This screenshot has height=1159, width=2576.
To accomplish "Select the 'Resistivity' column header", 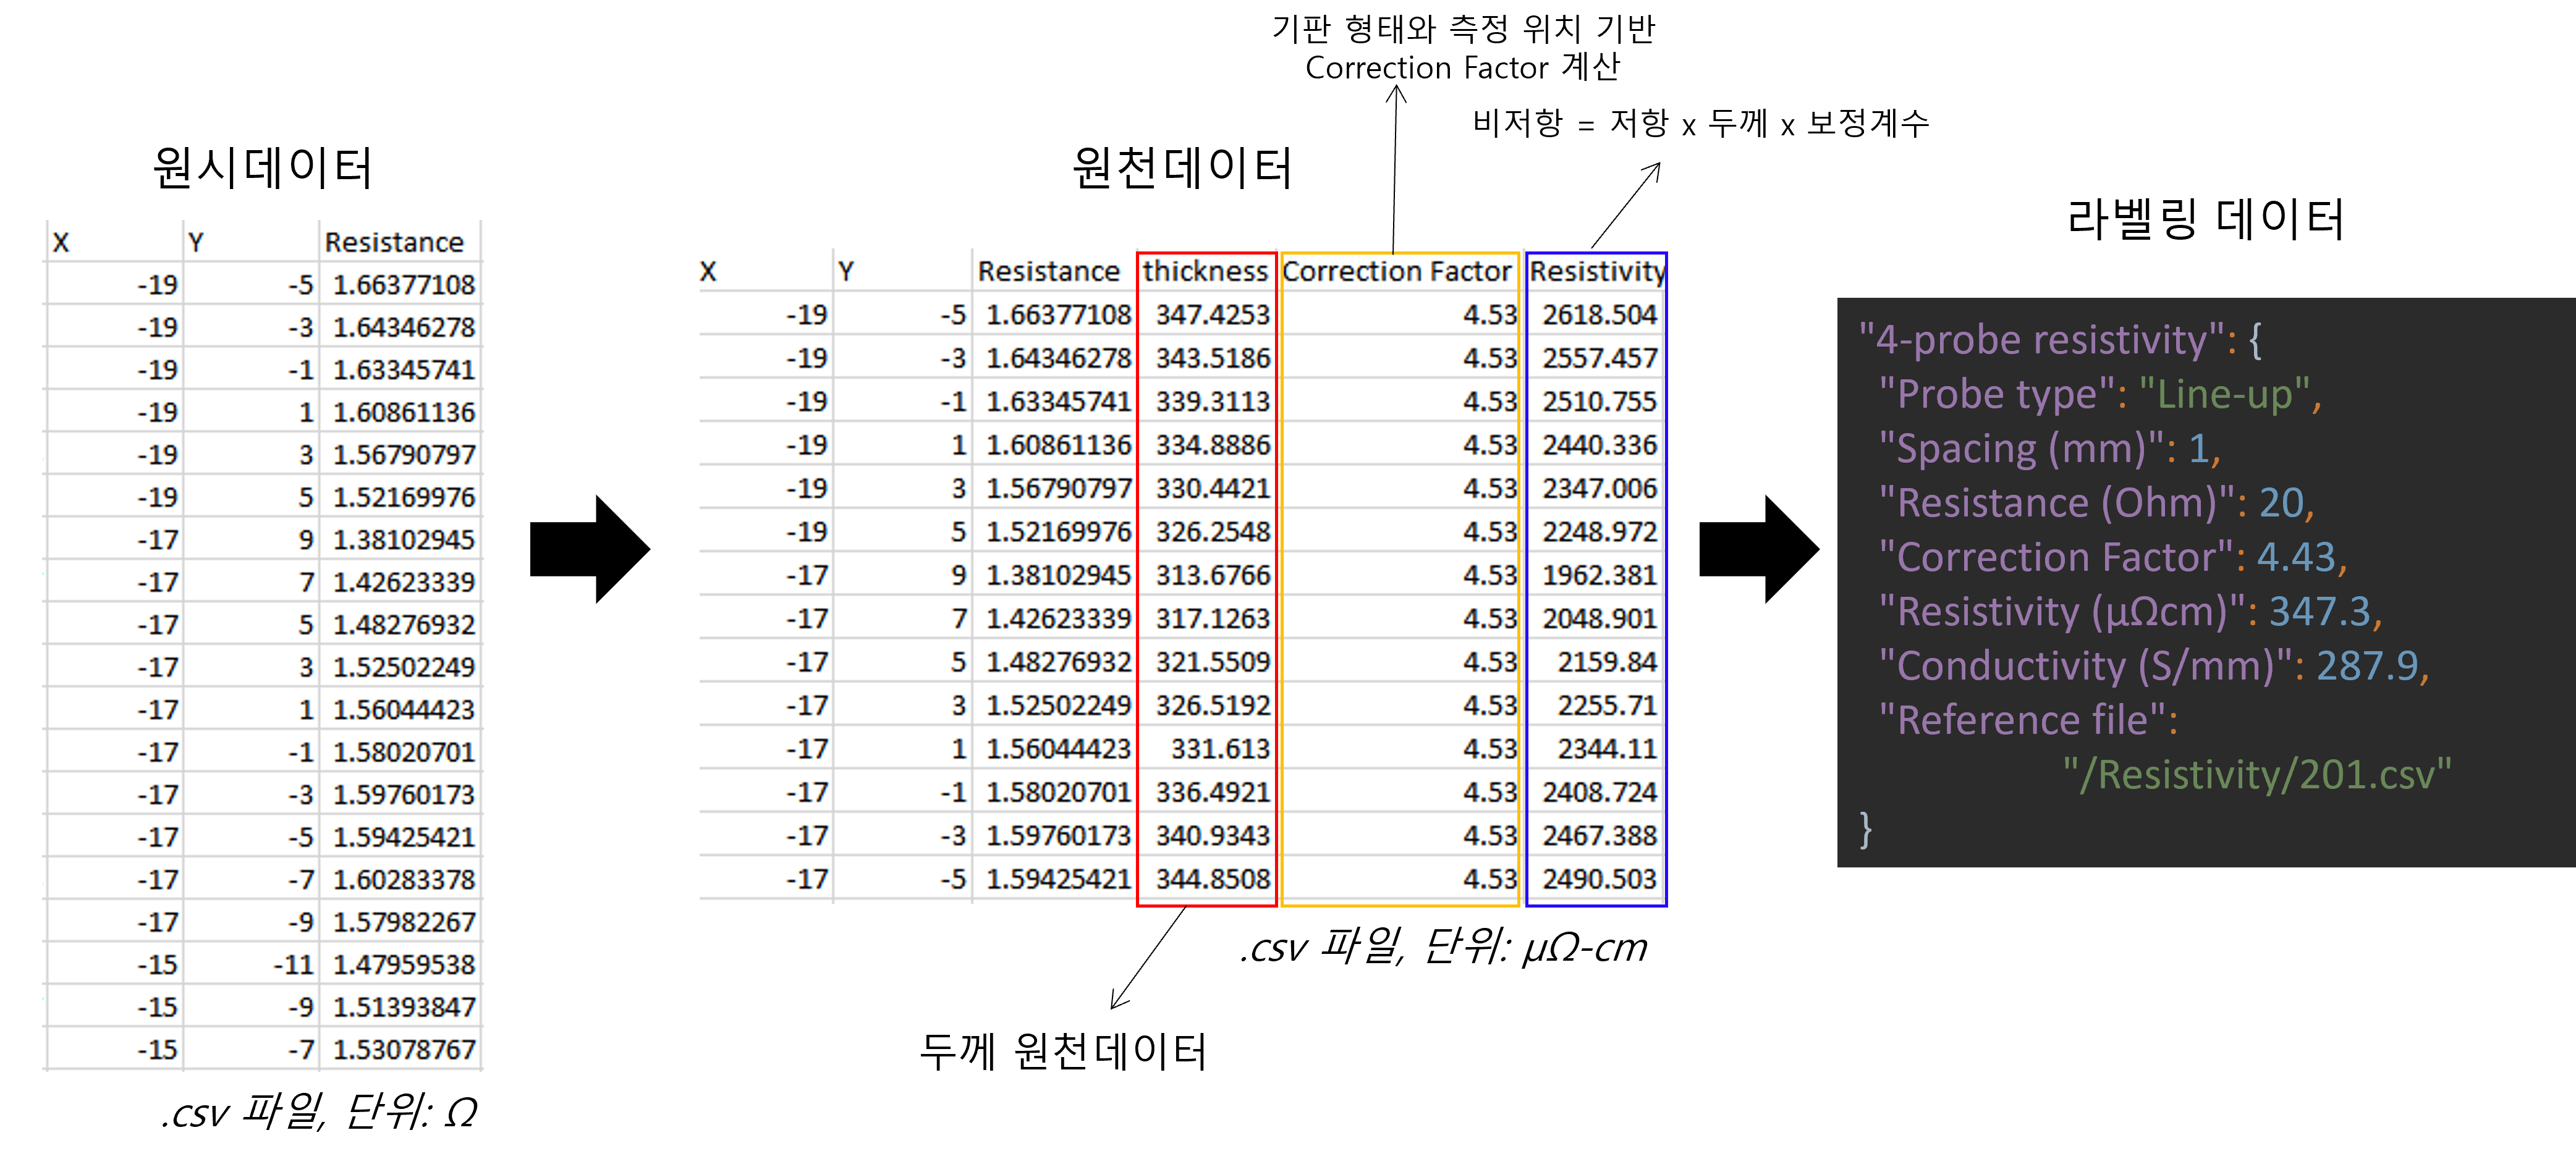I will tap(1597, 271).
